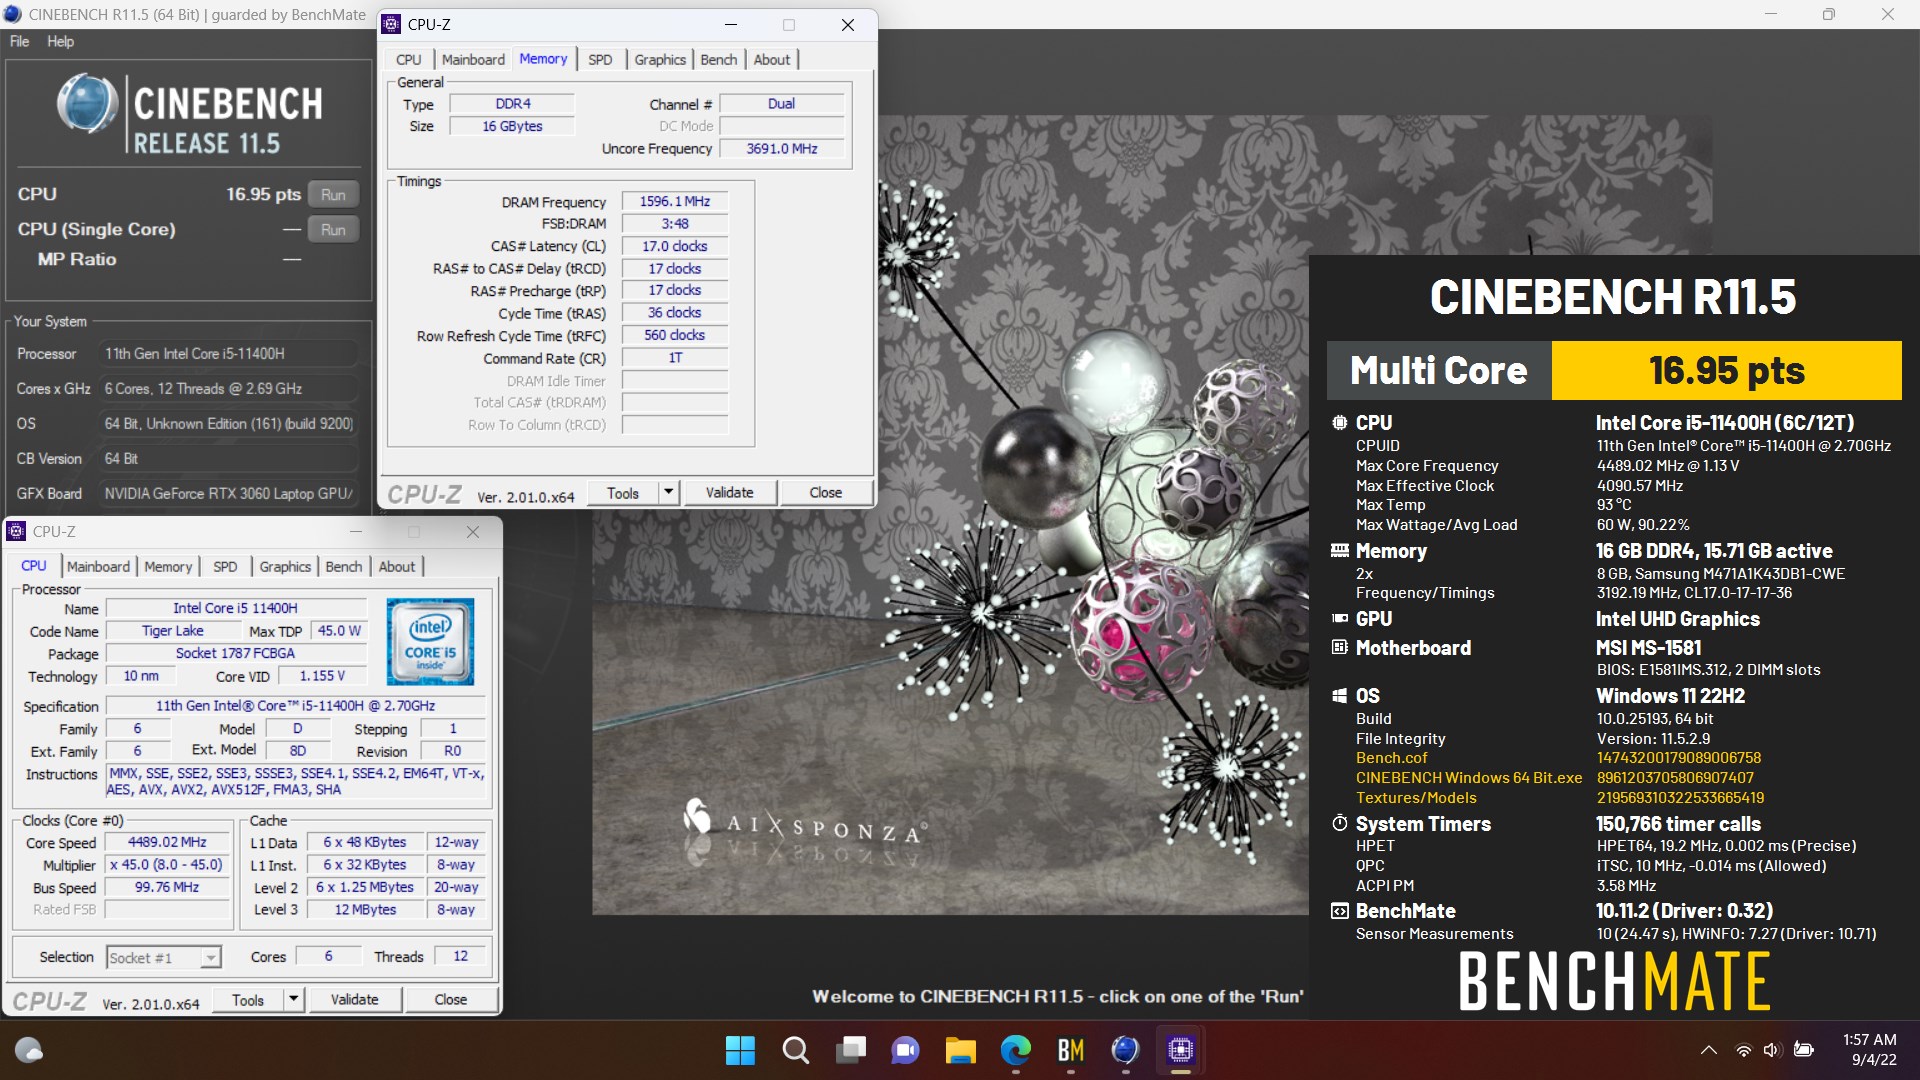This screenshot has width=1920, height=1080.
Task: Open Task View on taskbar
Action: (x=851, y=1050)
